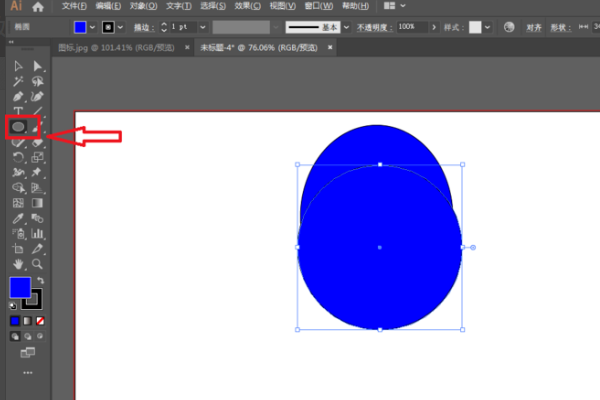Choose the Eyedropper tool
The height and width of the screenshot is (400, 600).
point(18,217)
